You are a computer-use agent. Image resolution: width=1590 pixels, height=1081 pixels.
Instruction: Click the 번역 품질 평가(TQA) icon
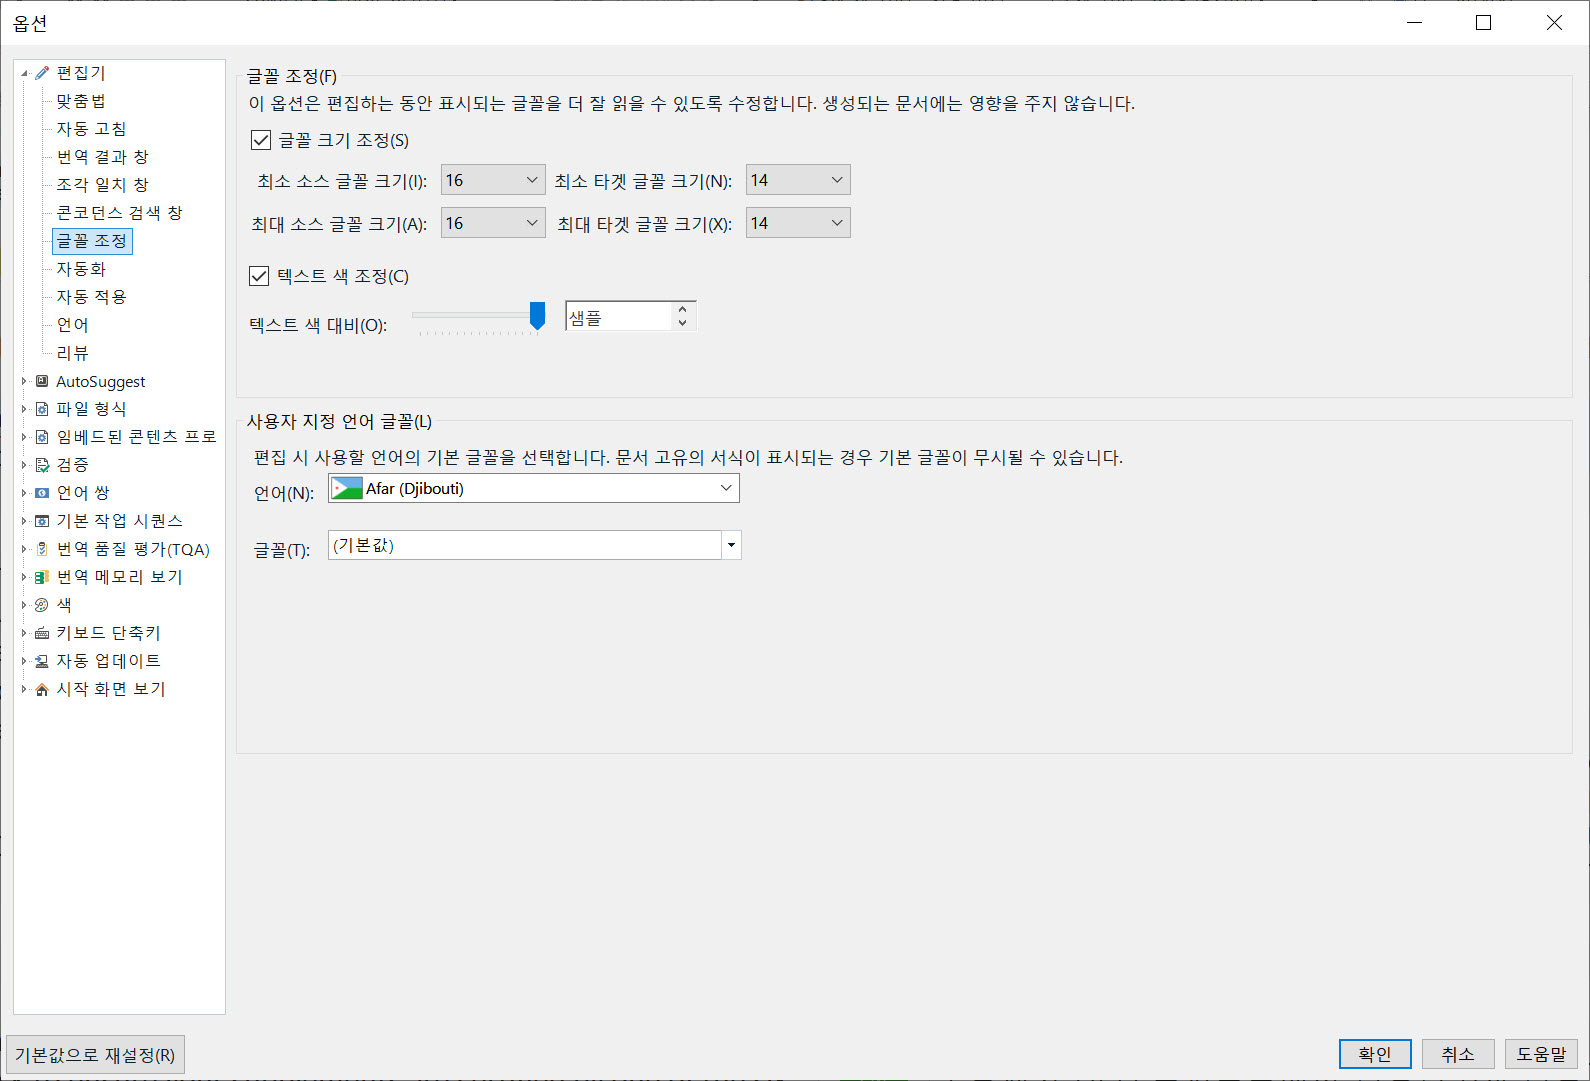pos(42,549)
